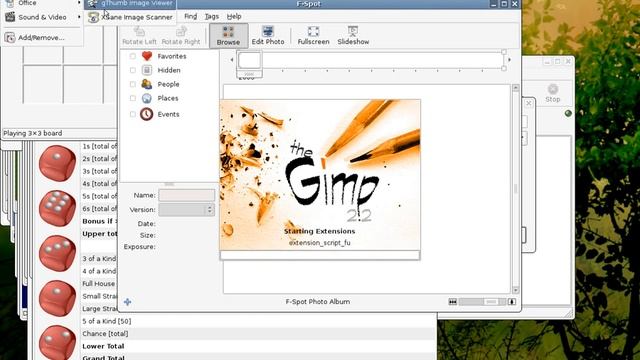Enter Fullscreen view in F-Spot
The height and width of the screenshot is (360, 640).
pyautogui.click(x=313, y=36)
